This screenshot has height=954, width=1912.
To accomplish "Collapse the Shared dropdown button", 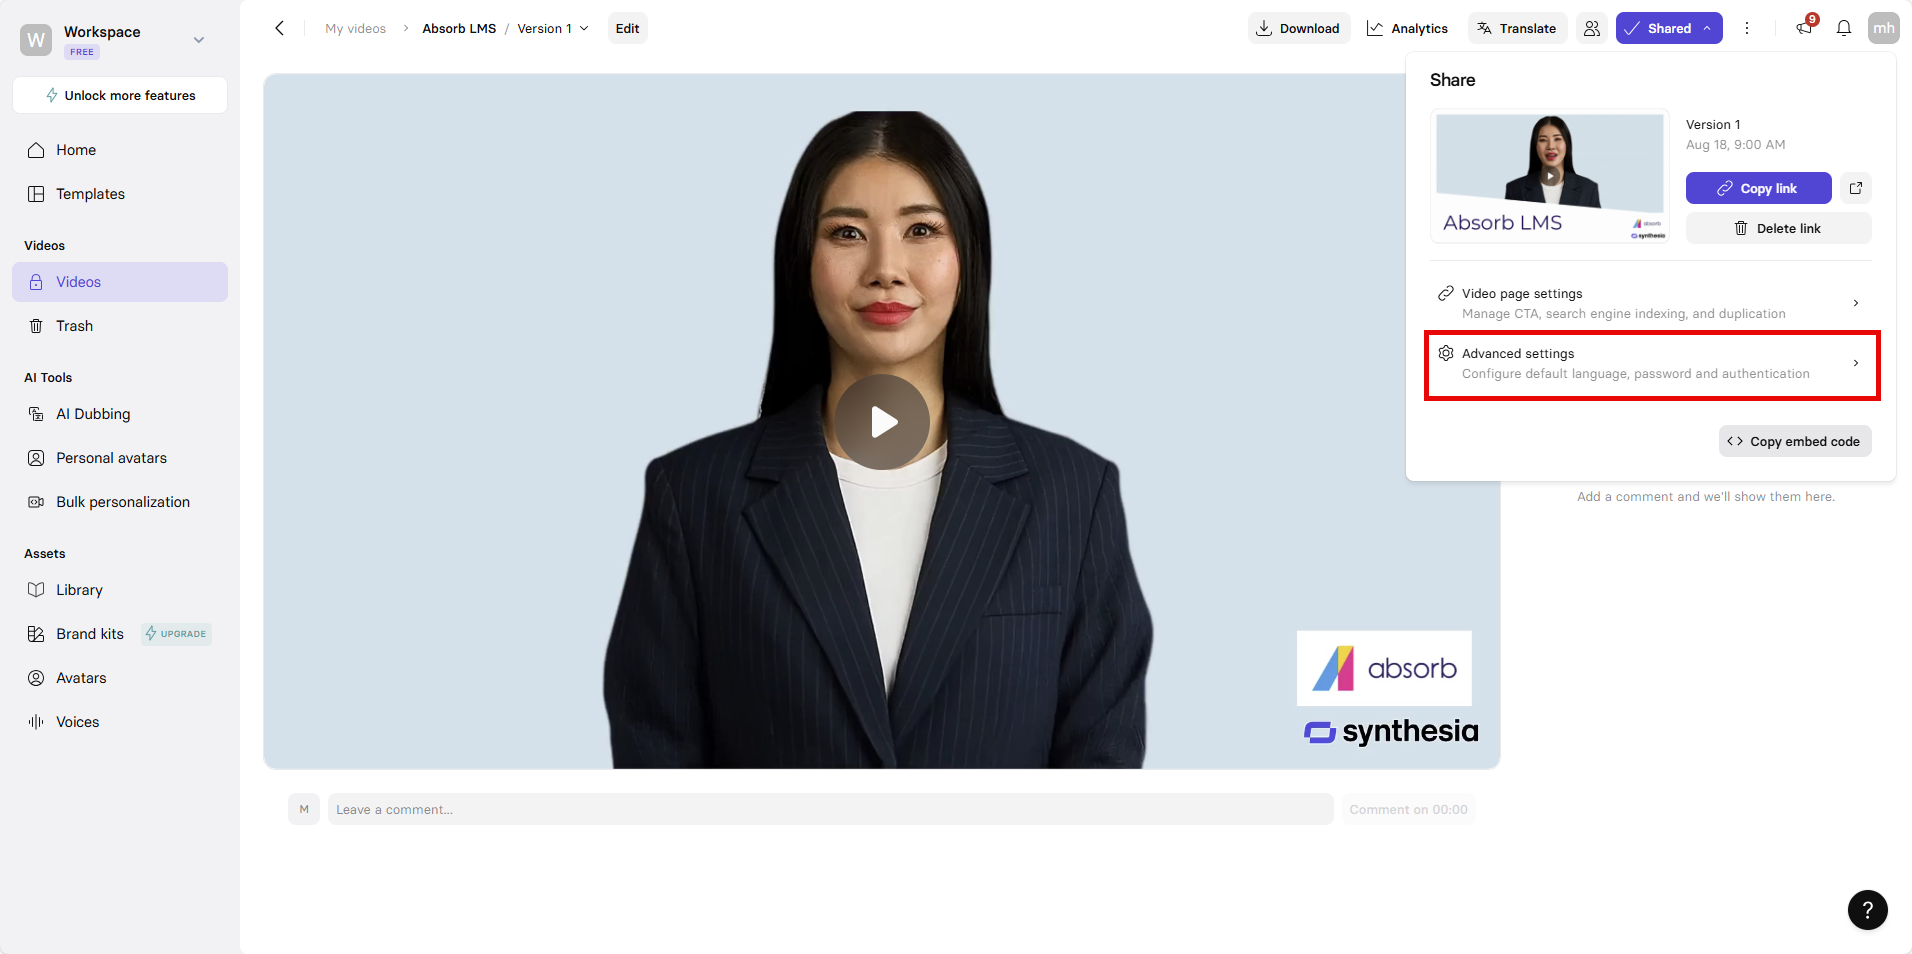I will [x=1668, y=28].
